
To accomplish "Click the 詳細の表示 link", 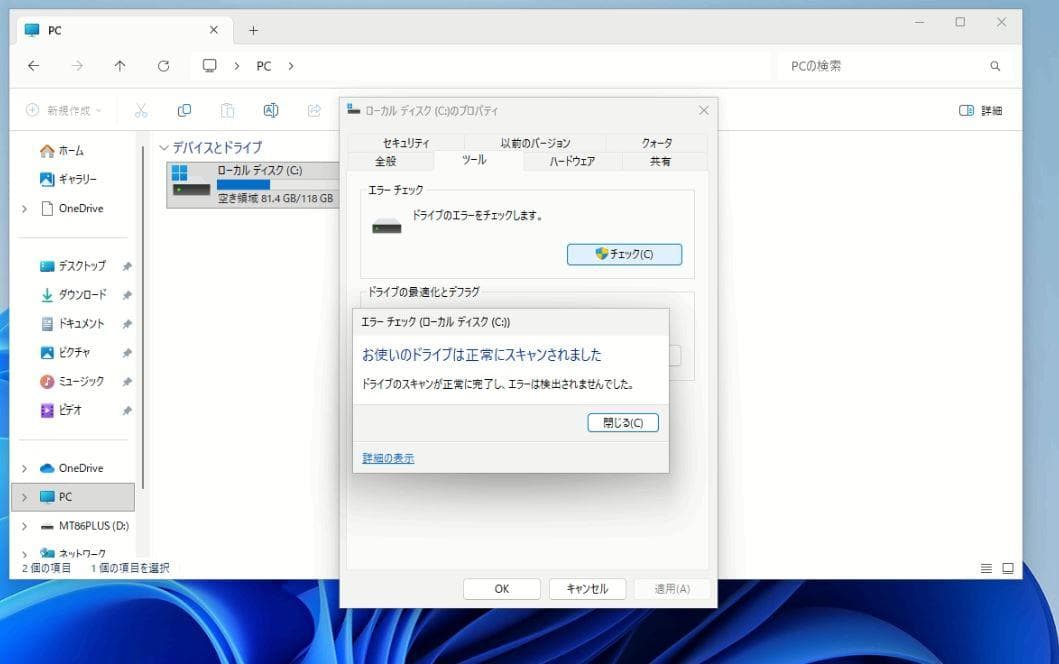I will (388, 458).
